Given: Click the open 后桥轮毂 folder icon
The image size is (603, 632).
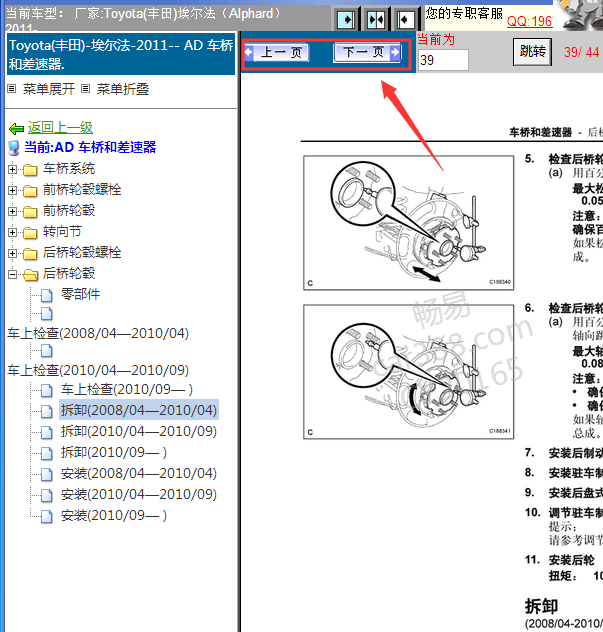Looking at the screenshot, I should 30,274.
